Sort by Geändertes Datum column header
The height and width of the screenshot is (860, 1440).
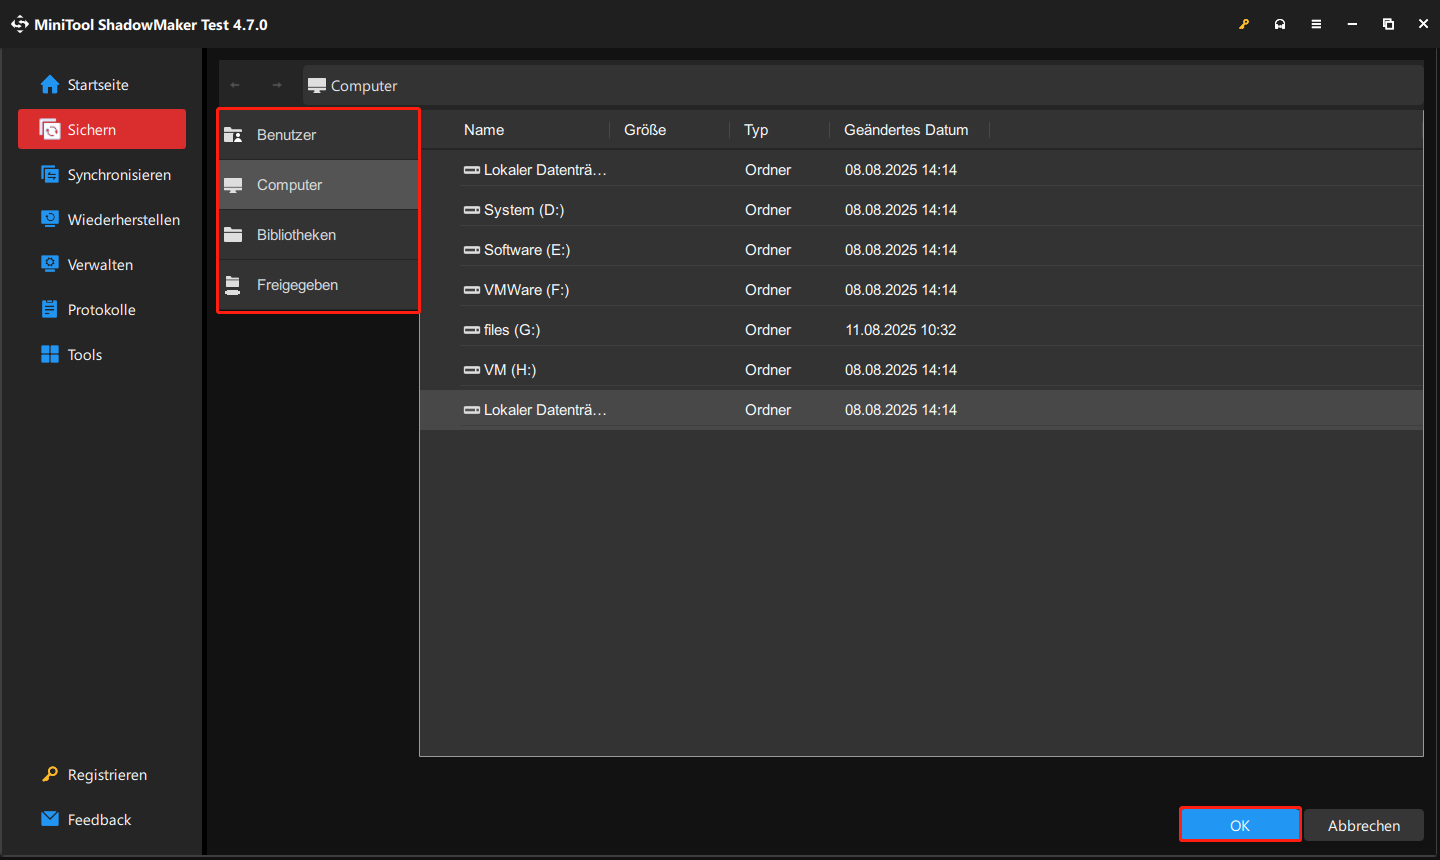[906, 130]
